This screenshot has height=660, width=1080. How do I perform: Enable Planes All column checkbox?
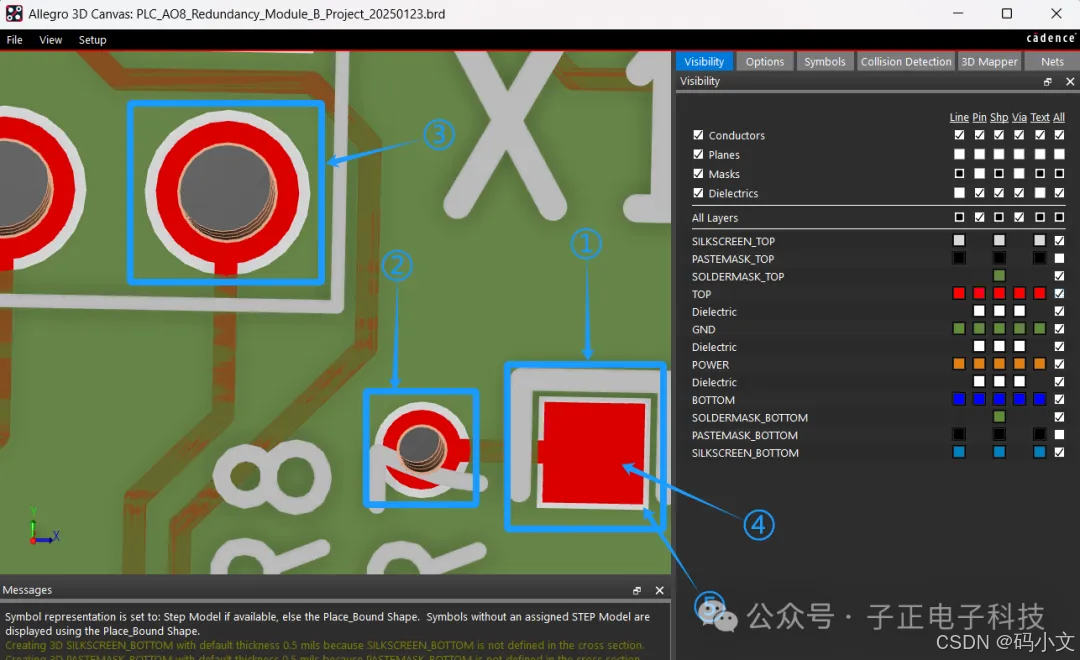coord(1059,154)
